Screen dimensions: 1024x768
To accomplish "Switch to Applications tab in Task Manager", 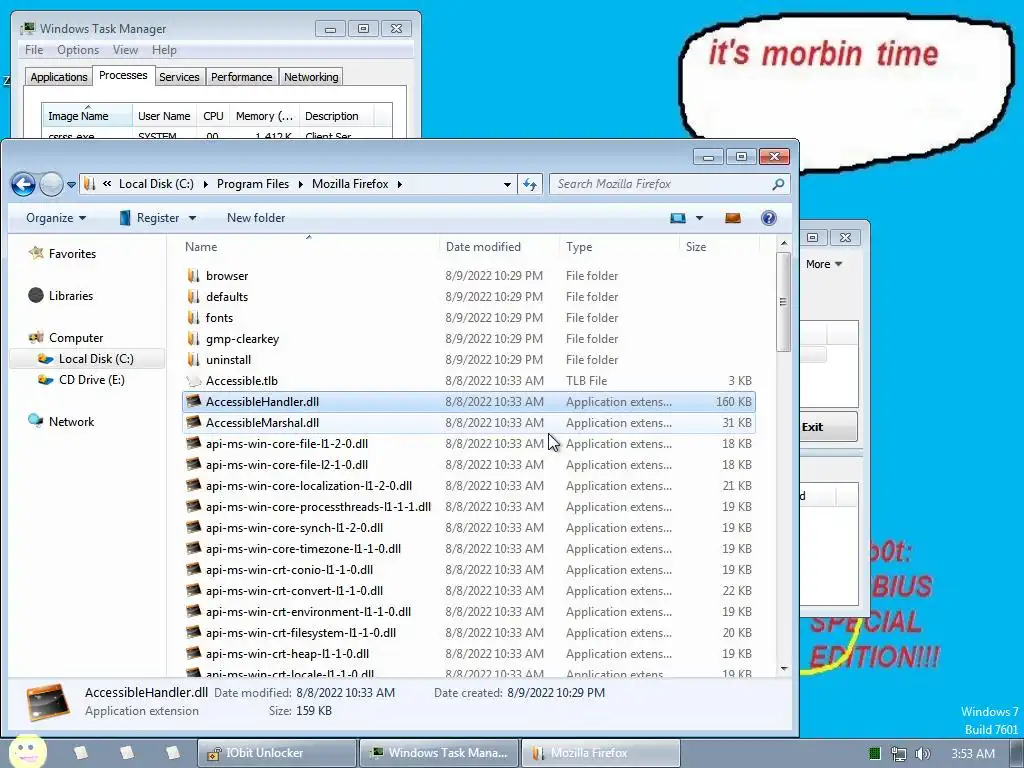I will [x=59, y=77].
